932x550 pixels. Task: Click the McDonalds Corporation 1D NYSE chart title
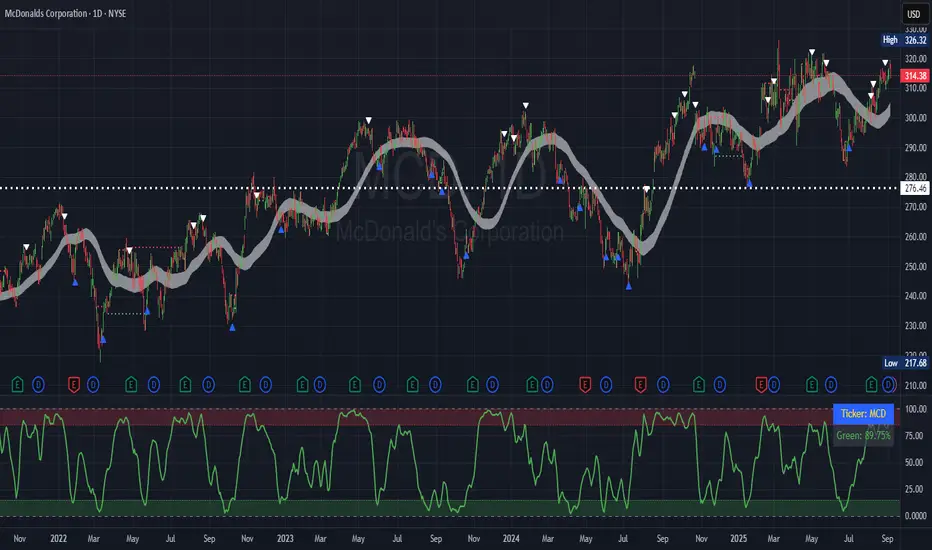click(65, 13)
